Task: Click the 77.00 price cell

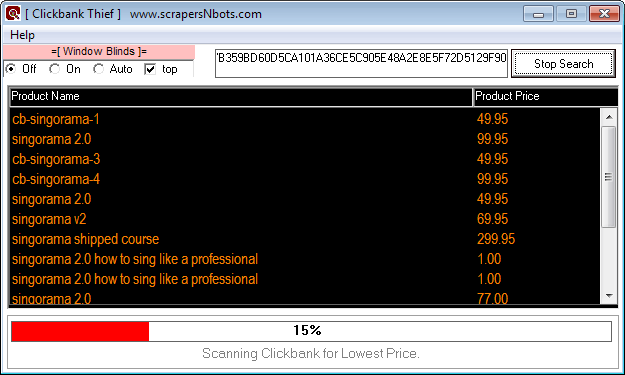Action: (x=492, y=298)
